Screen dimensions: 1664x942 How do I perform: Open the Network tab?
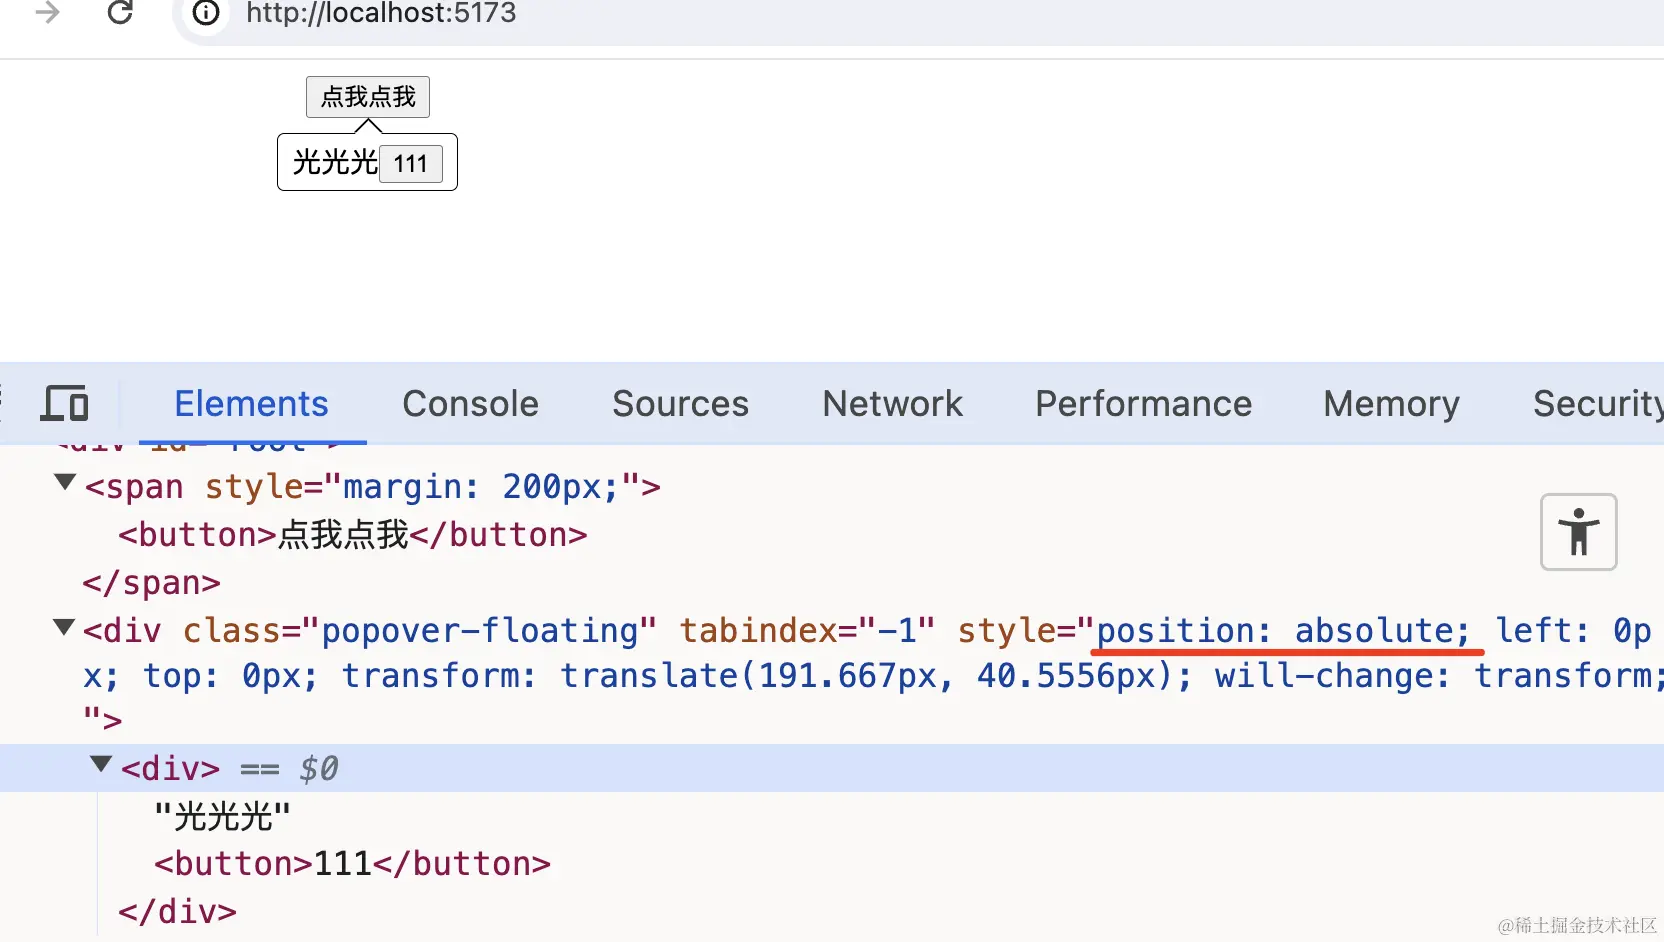click(892, 404)
